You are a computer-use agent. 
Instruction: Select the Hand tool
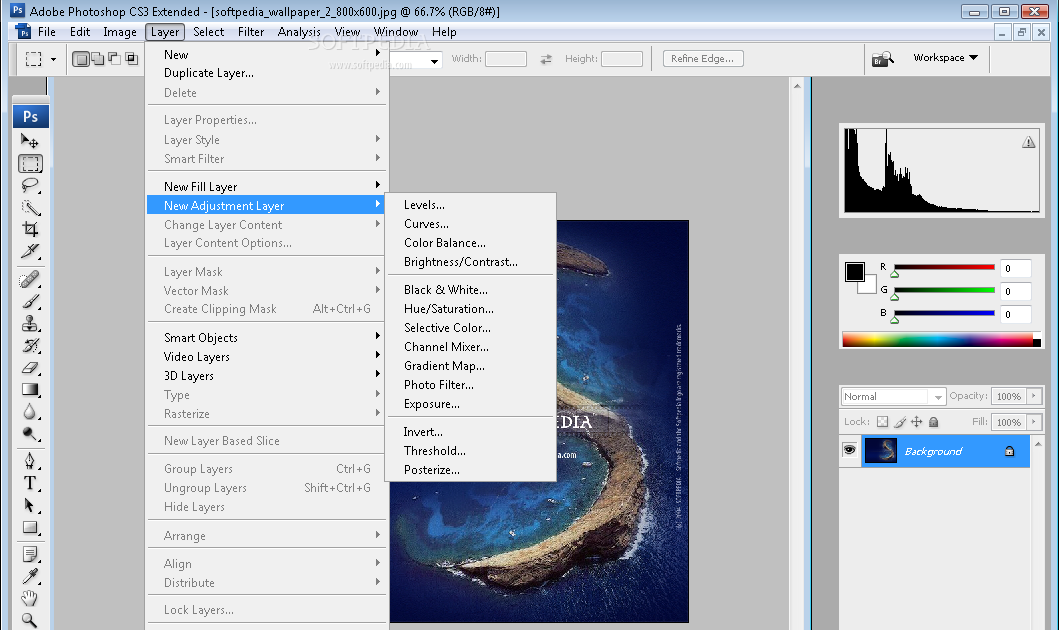pos(30,598)
